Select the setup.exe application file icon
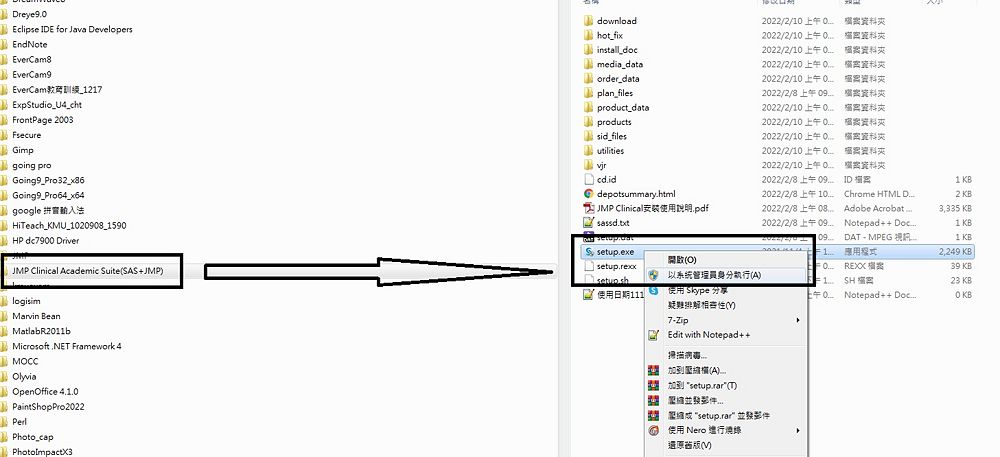Screen dimensions: 1000x457 coord(589,252)
